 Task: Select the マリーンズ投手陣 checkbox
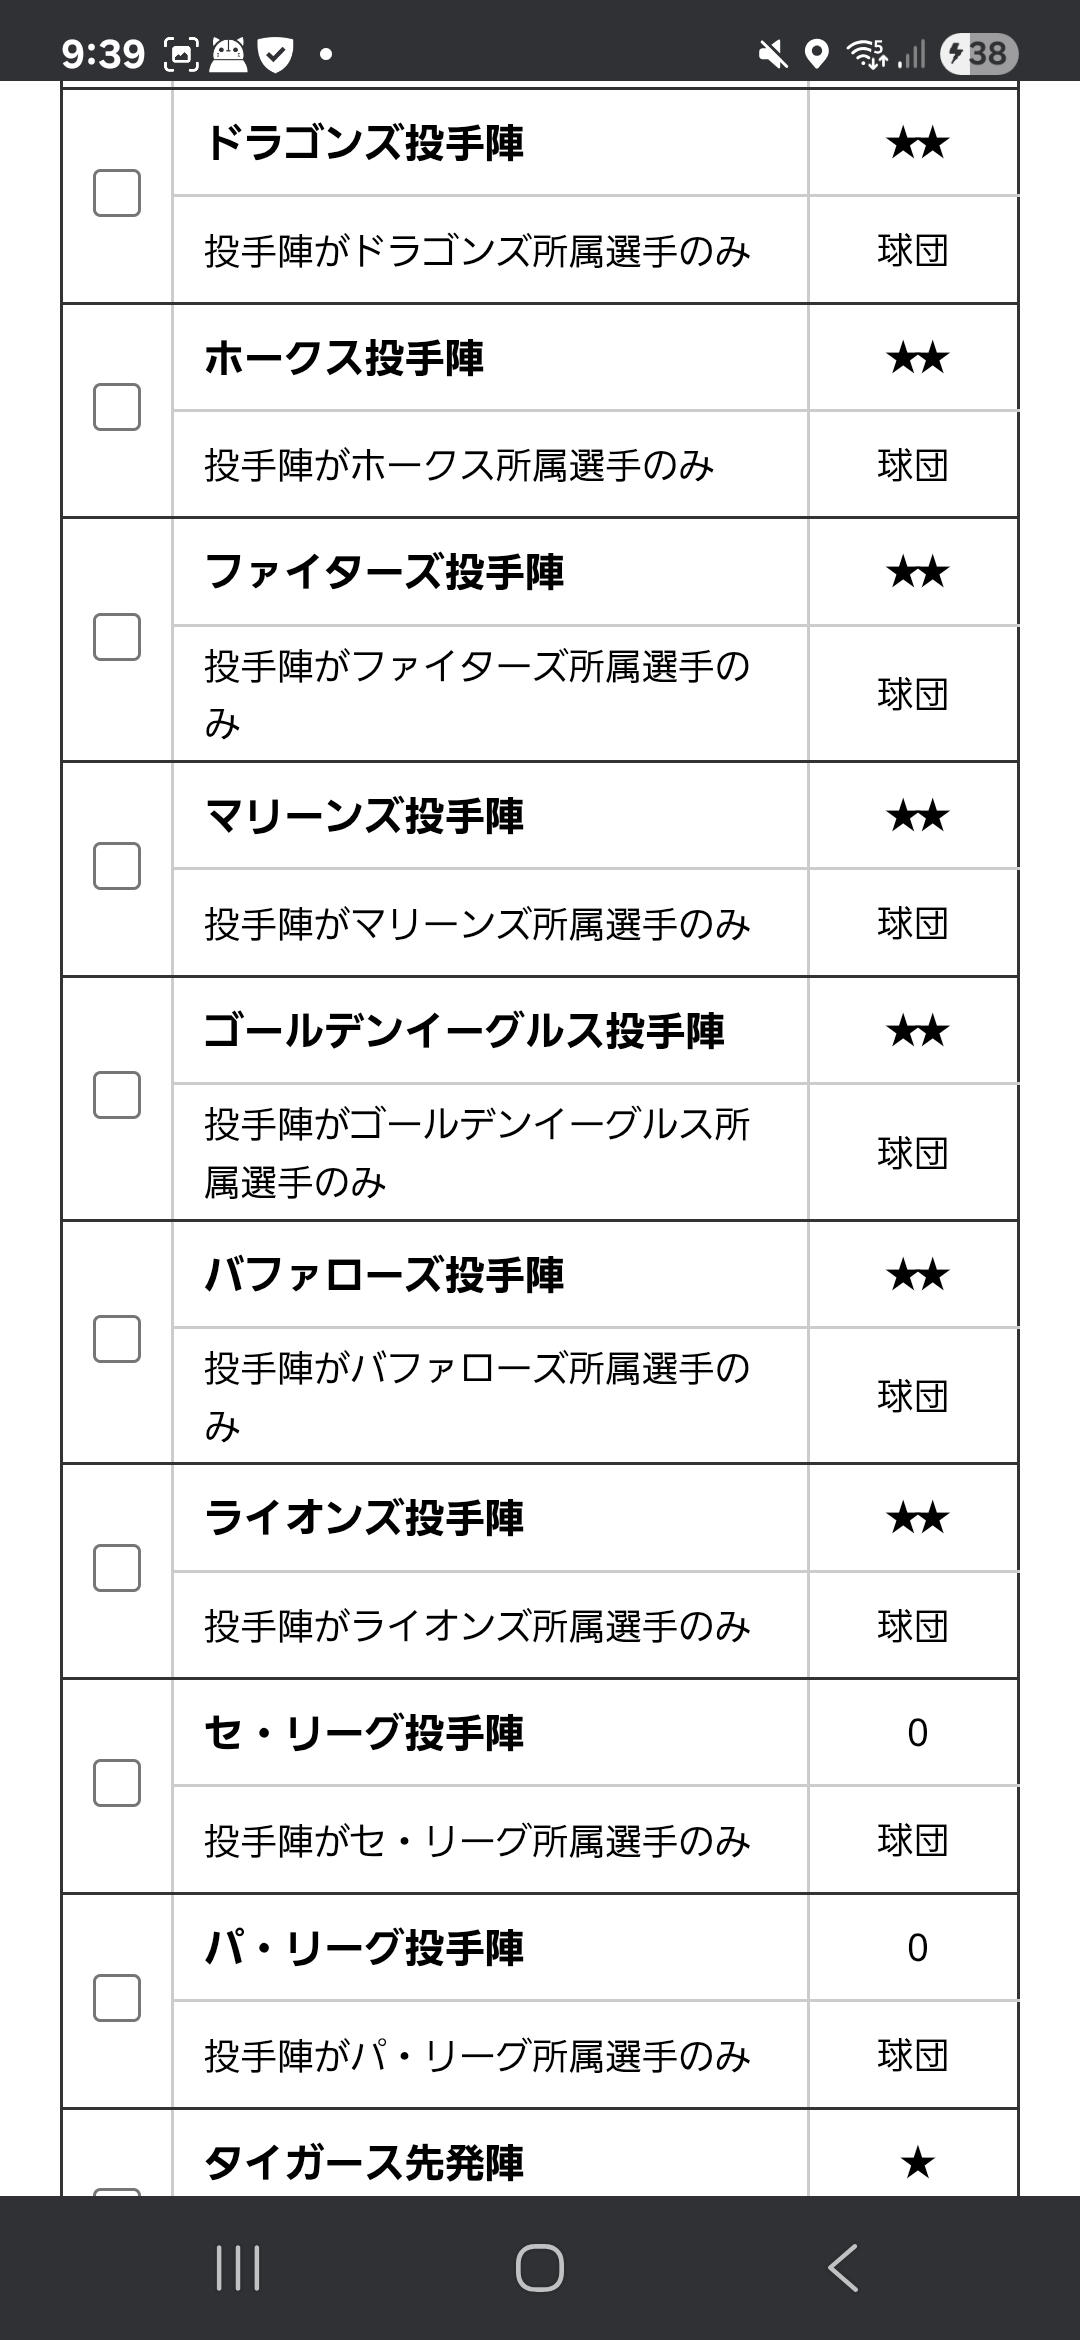click(x=117, y=866)
